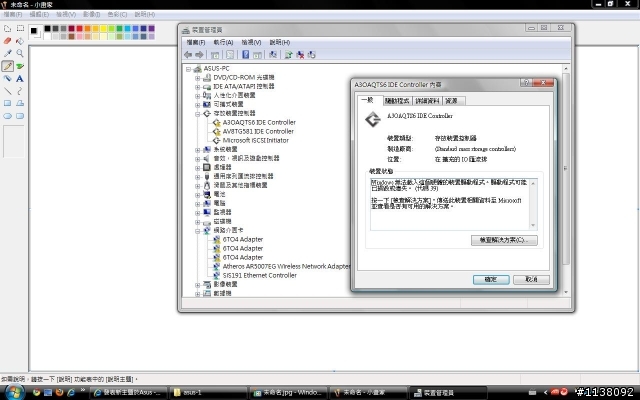Click device status box scroll down arrow
The width and height of the screenshot is (640, 400).
533,226
